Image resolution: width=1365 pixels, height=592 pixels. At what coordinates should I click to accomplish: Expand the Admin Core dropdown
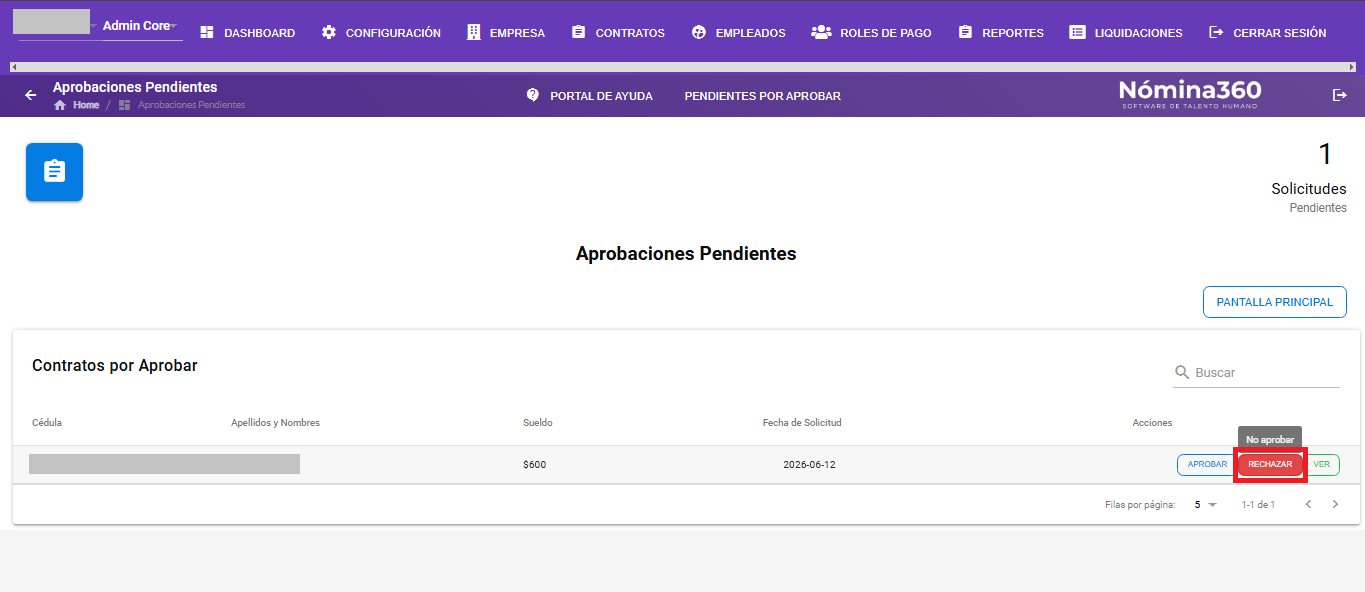pyautogui.click(x=140, y=26)
